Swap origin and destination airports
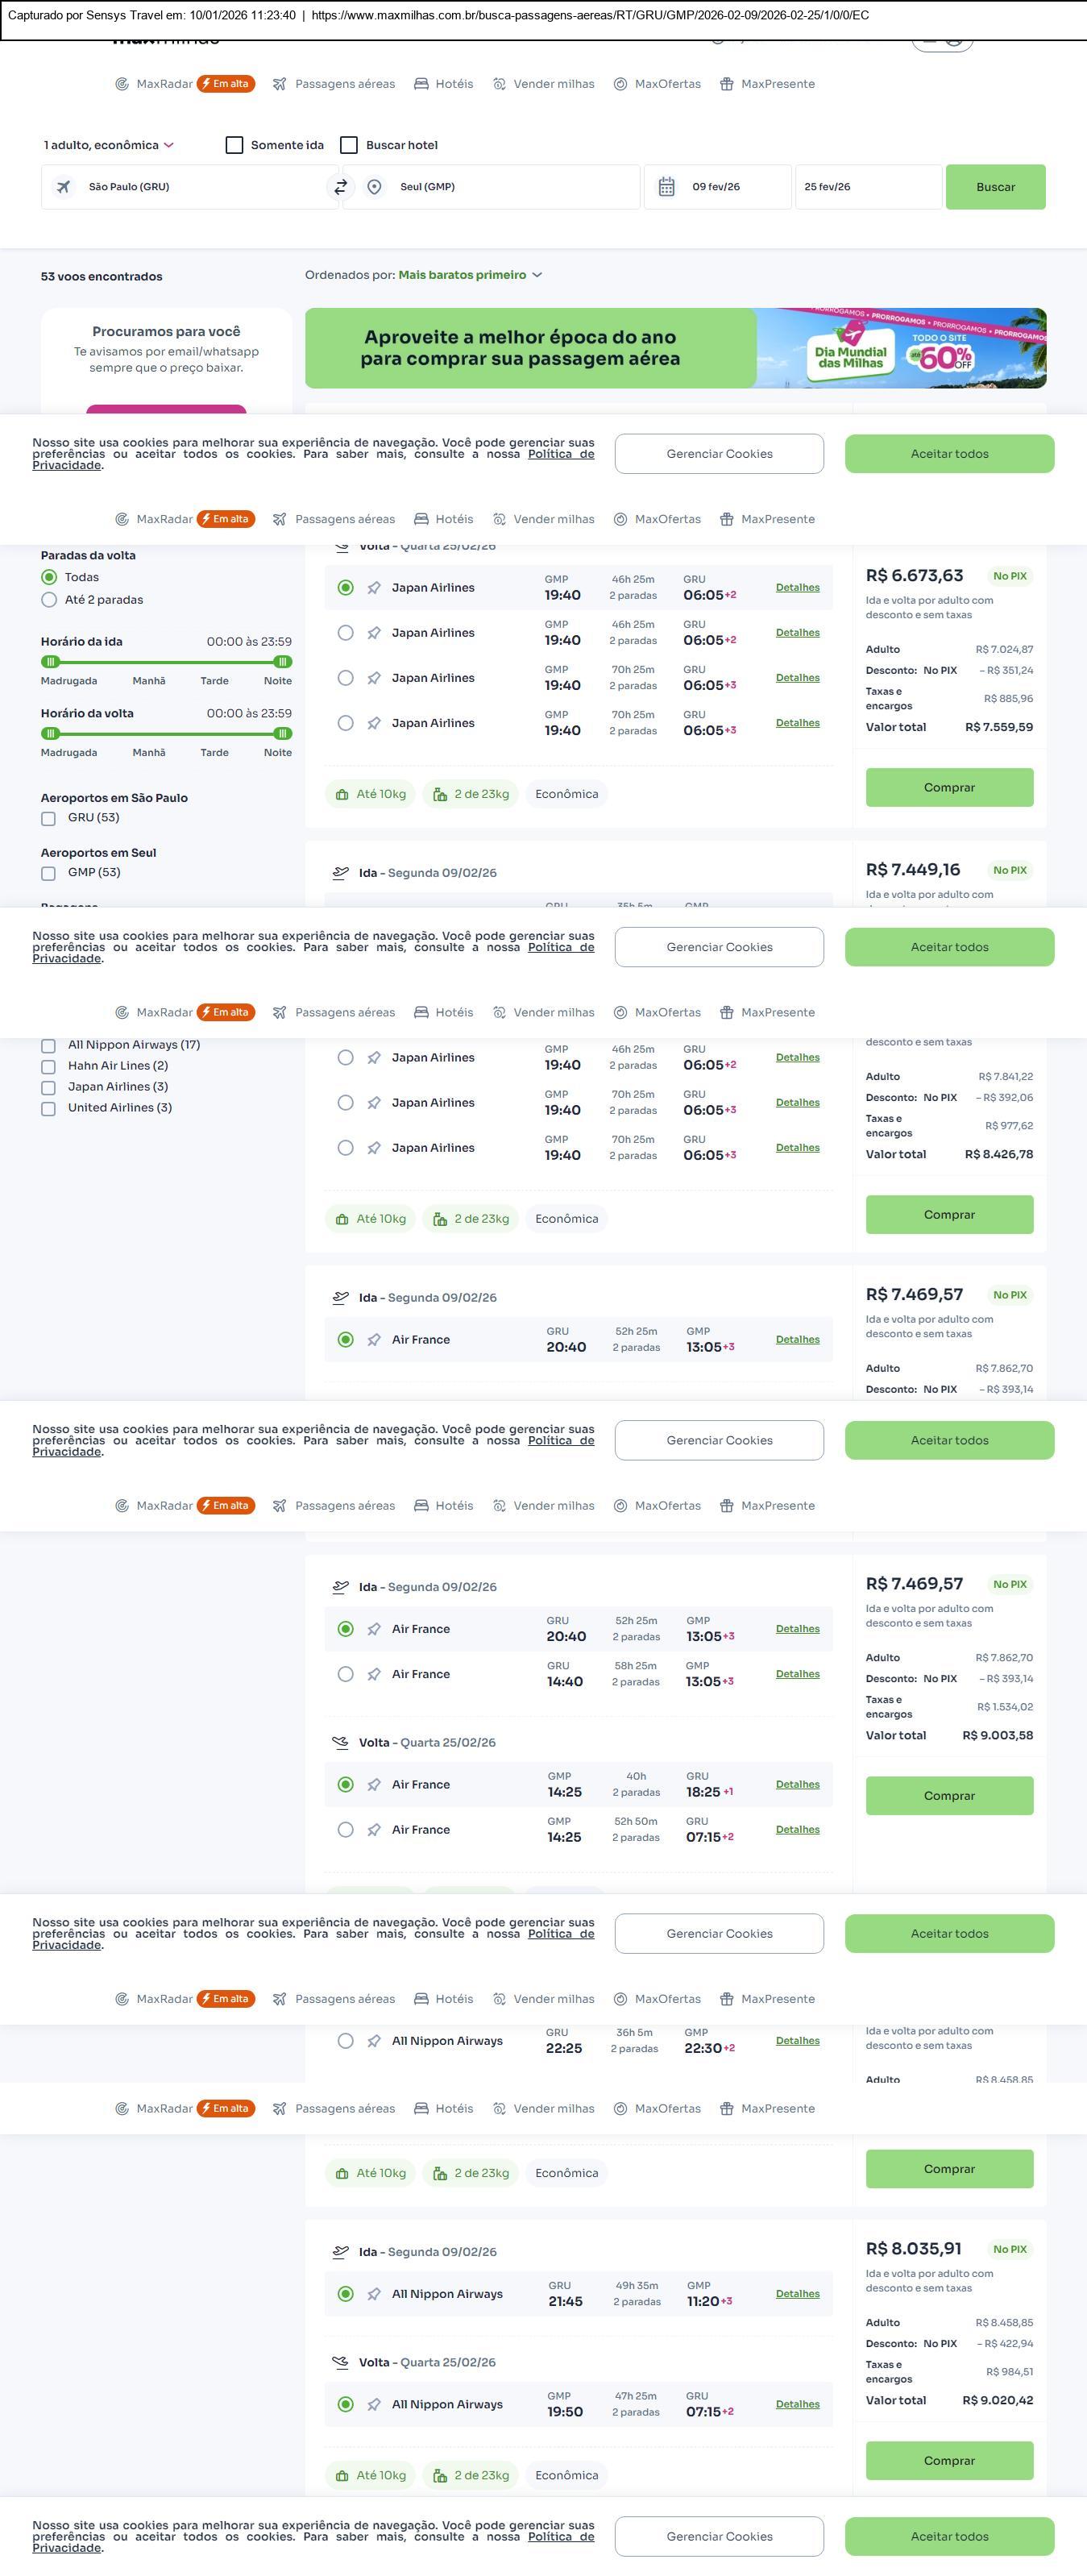This screenshot has height=2576, width=1087. [x=341, y=187]
